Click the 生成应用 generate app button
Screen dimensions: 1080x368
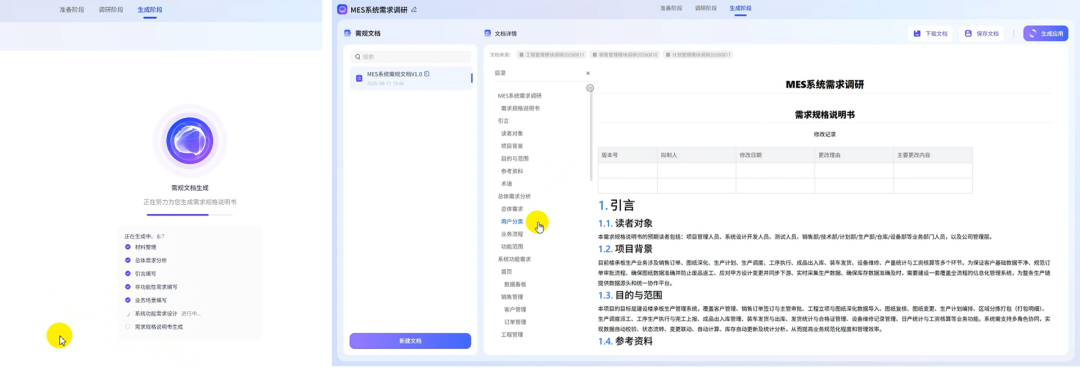coord(1046,33)
